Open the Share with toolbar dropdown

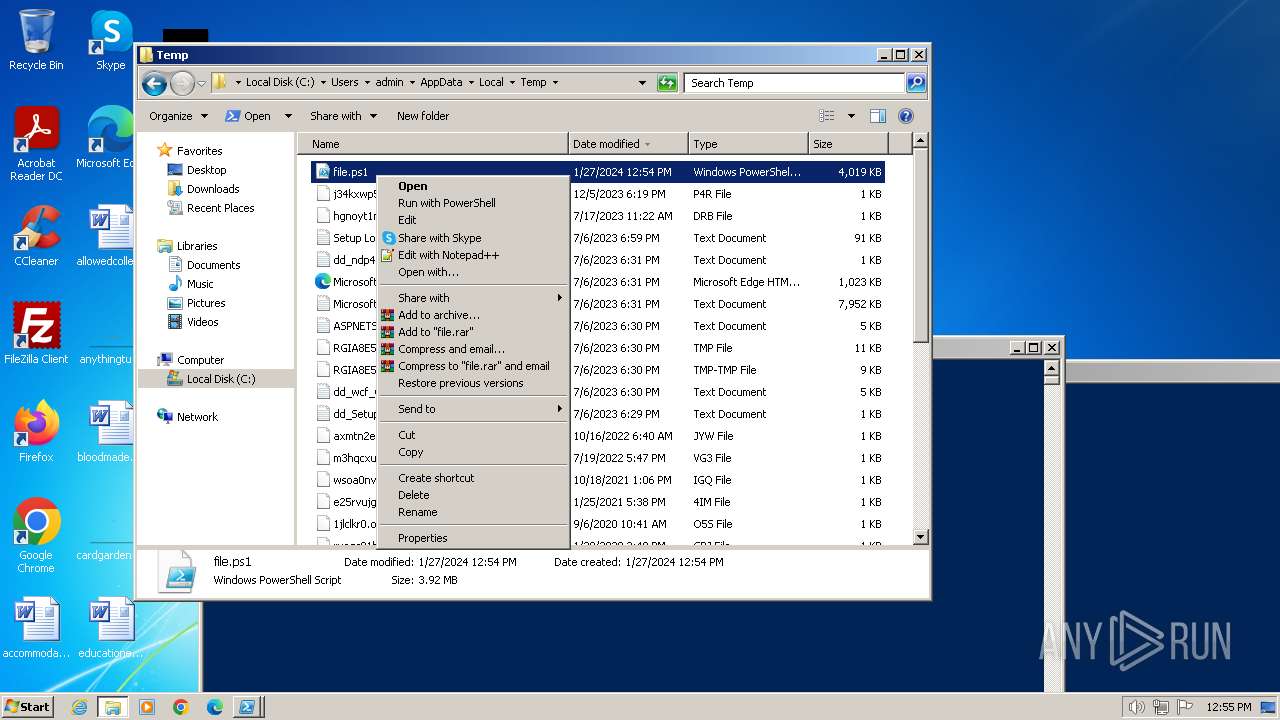tap(343, 116)
